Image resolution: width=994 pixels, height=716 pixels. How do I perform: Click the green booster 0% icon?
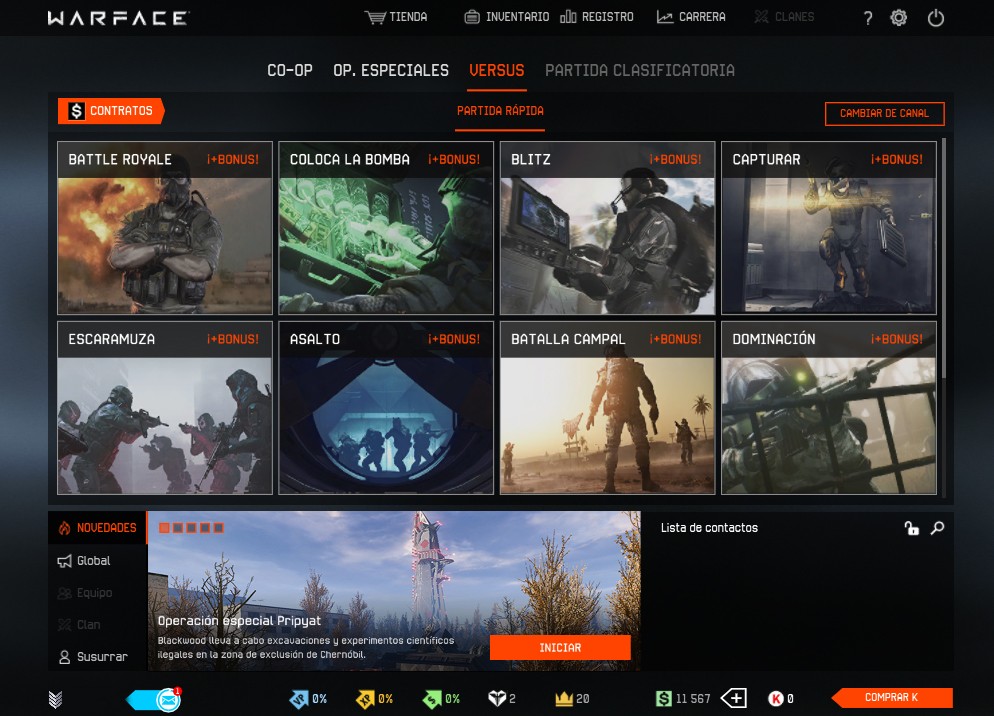click(x=432, y=699)
